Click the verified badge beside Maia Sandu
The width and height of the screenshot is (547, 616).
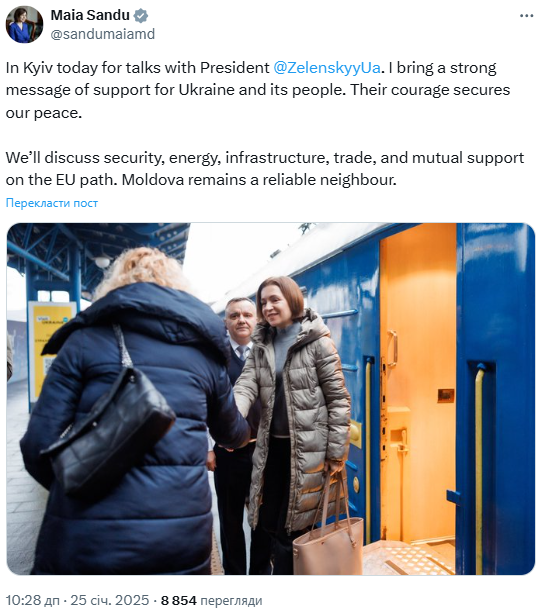pyautogui.click(x=141, y=16)
